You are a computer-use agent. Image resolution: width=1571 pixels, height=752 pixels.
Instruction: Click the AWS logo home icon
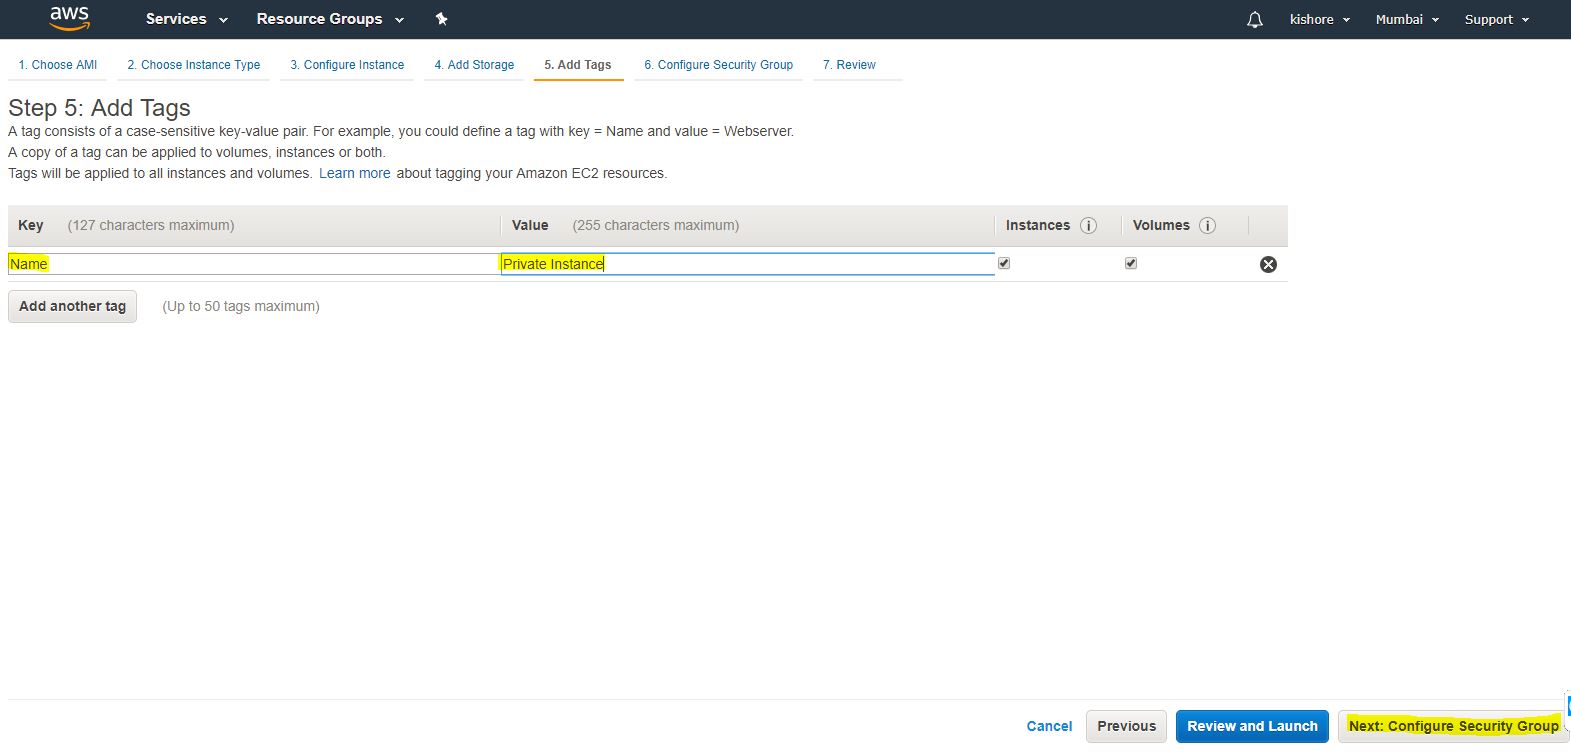(69, 18)
